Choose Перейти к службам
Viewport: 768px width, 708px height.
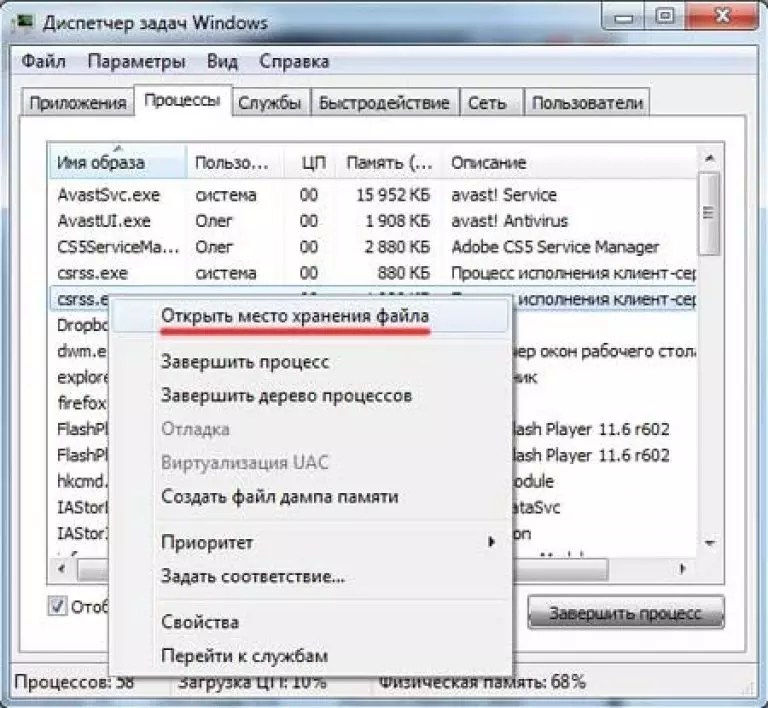310,656
